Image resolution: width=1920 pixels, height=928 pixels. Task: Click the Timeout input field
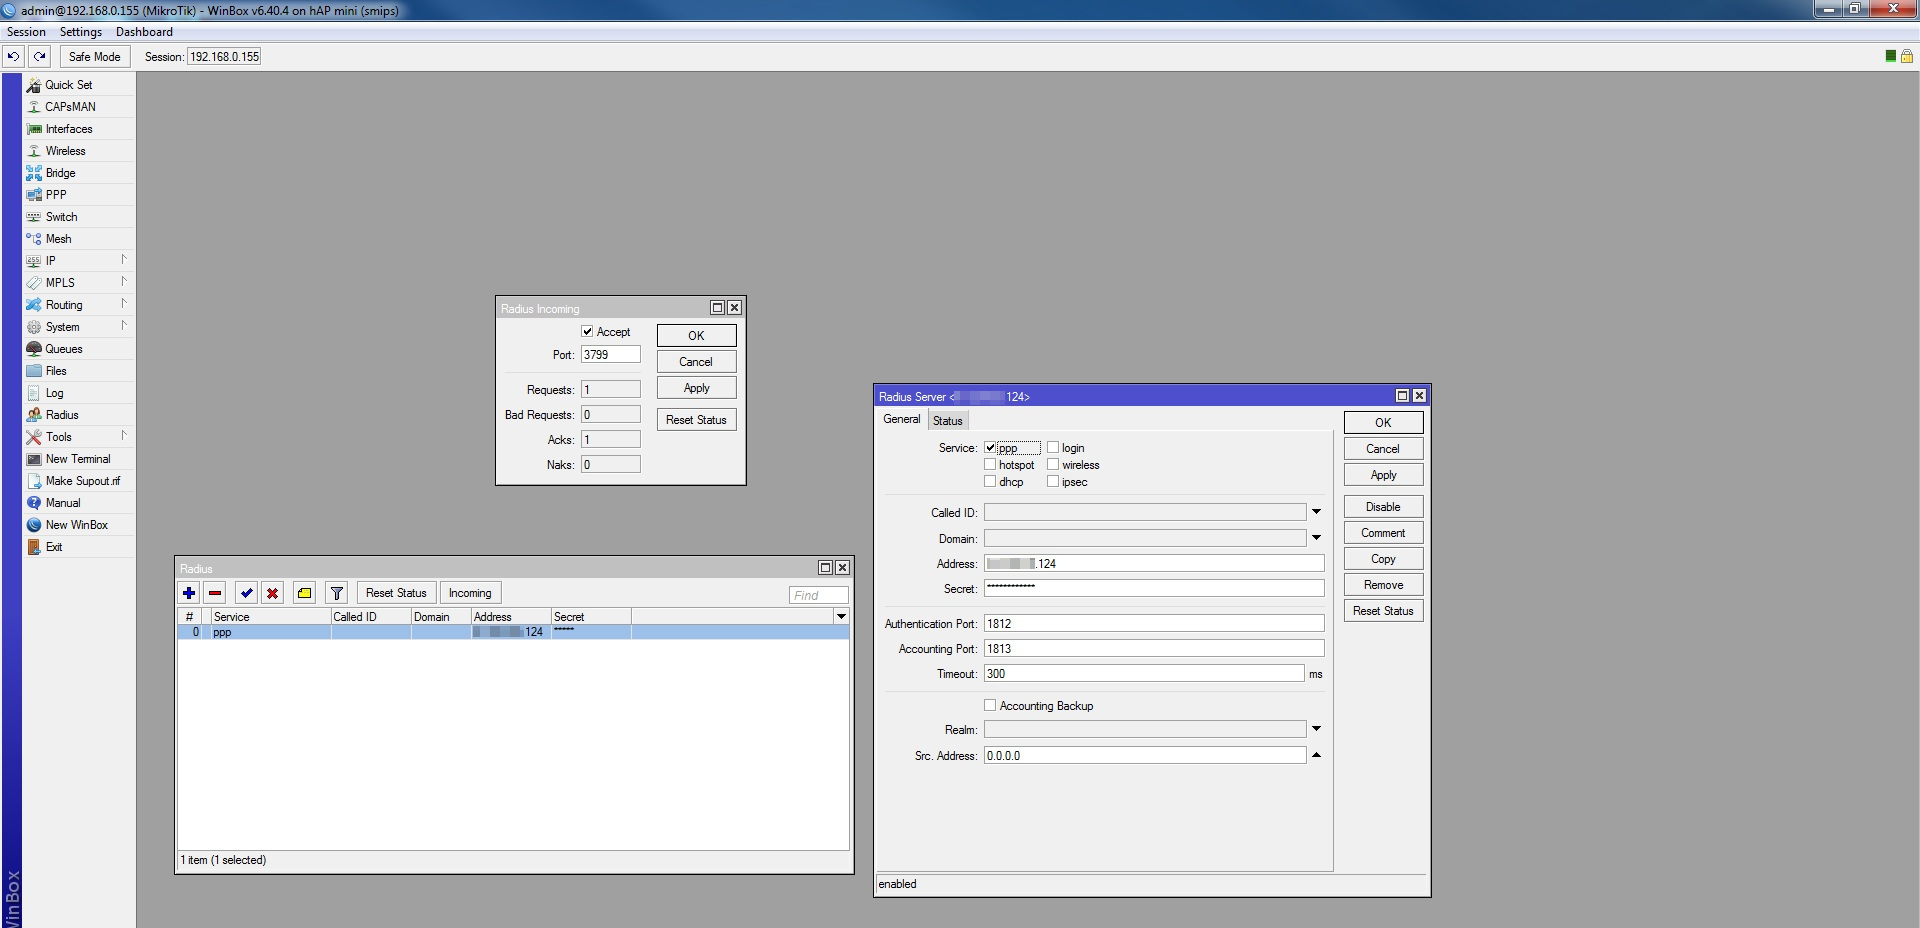(x=1143, y=674)
